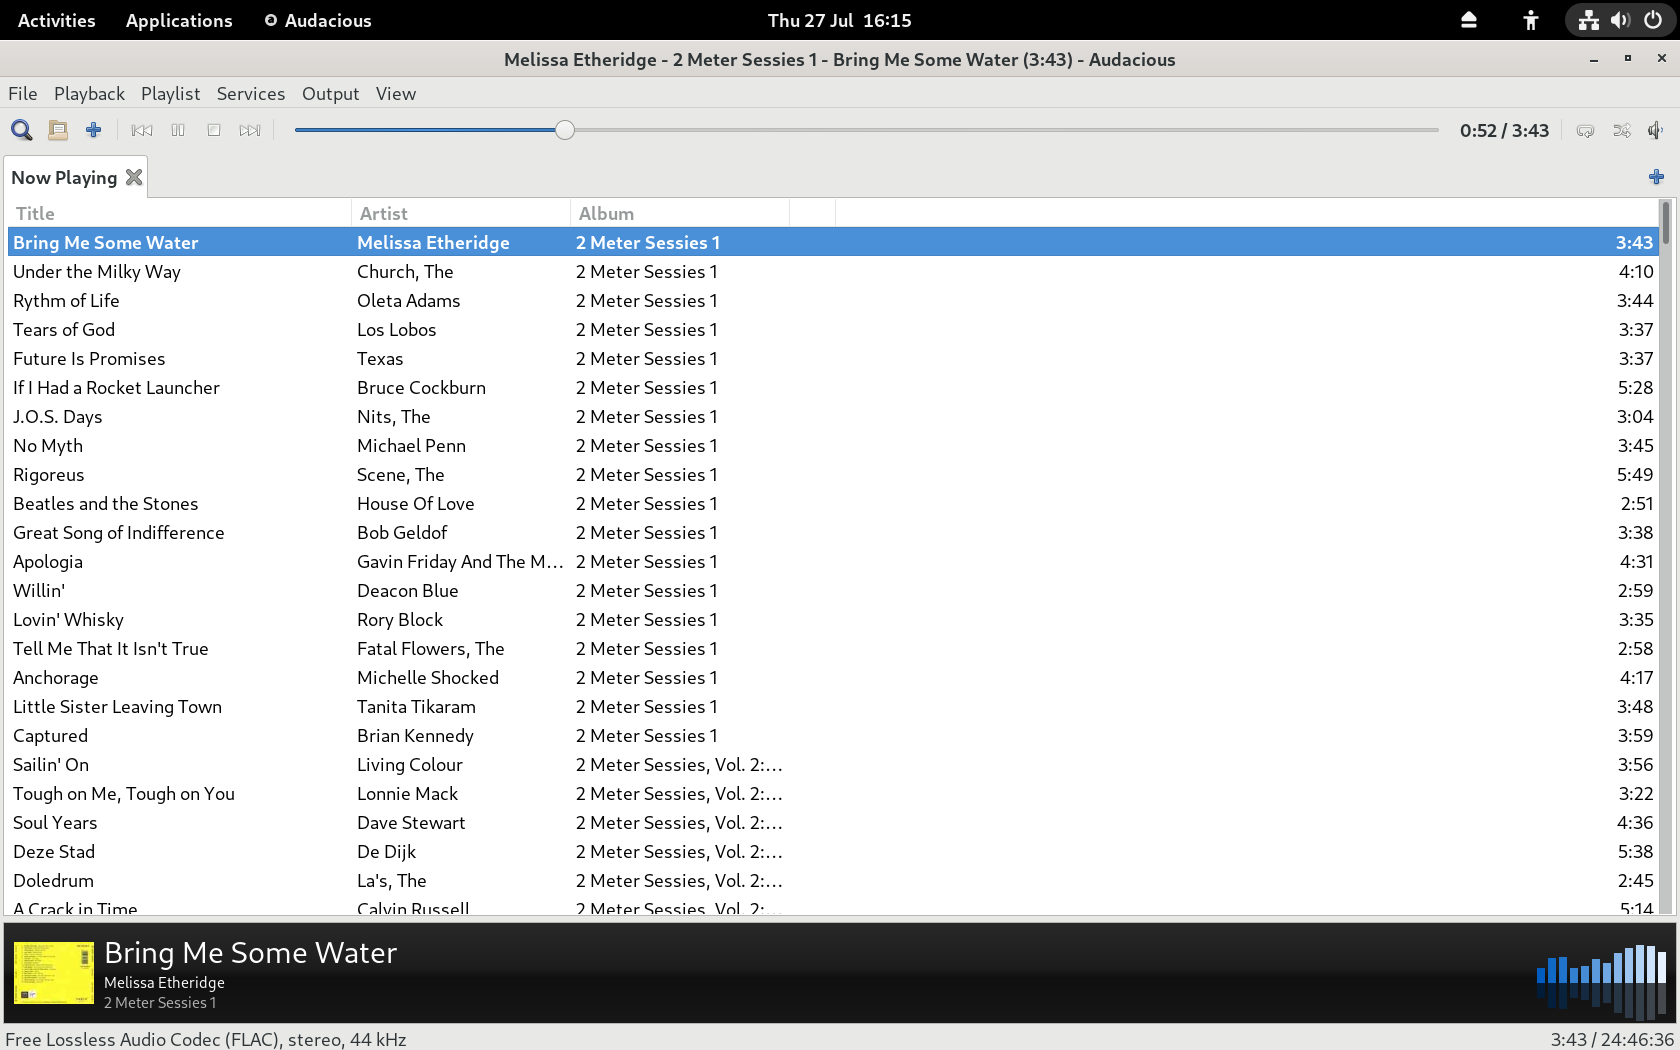The height and width of the screenshot is (1050, 1680).
Task: Select the track Rigoreus
Action: [833, 474]
